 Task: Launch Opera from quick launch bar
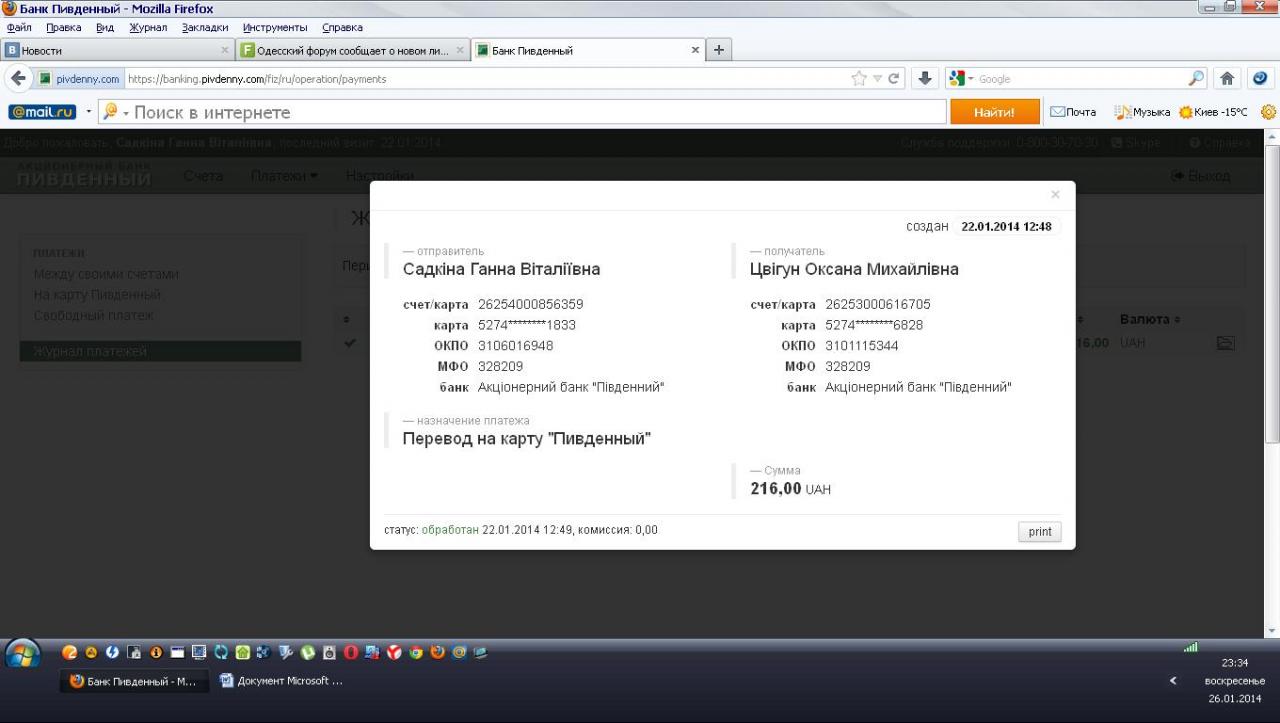pos(351,652)
